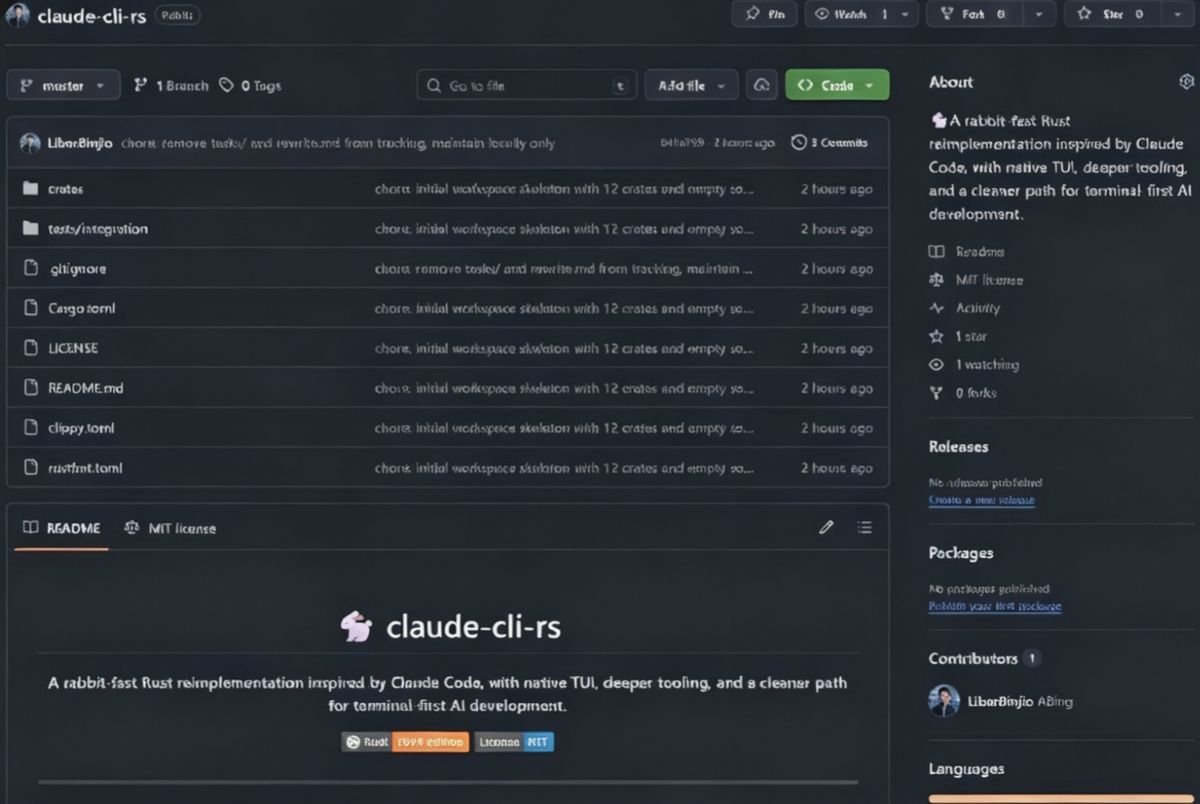The image size is (1200, 804).
Task: Open commit history clock icon
Action: click(x=798, y=143)
